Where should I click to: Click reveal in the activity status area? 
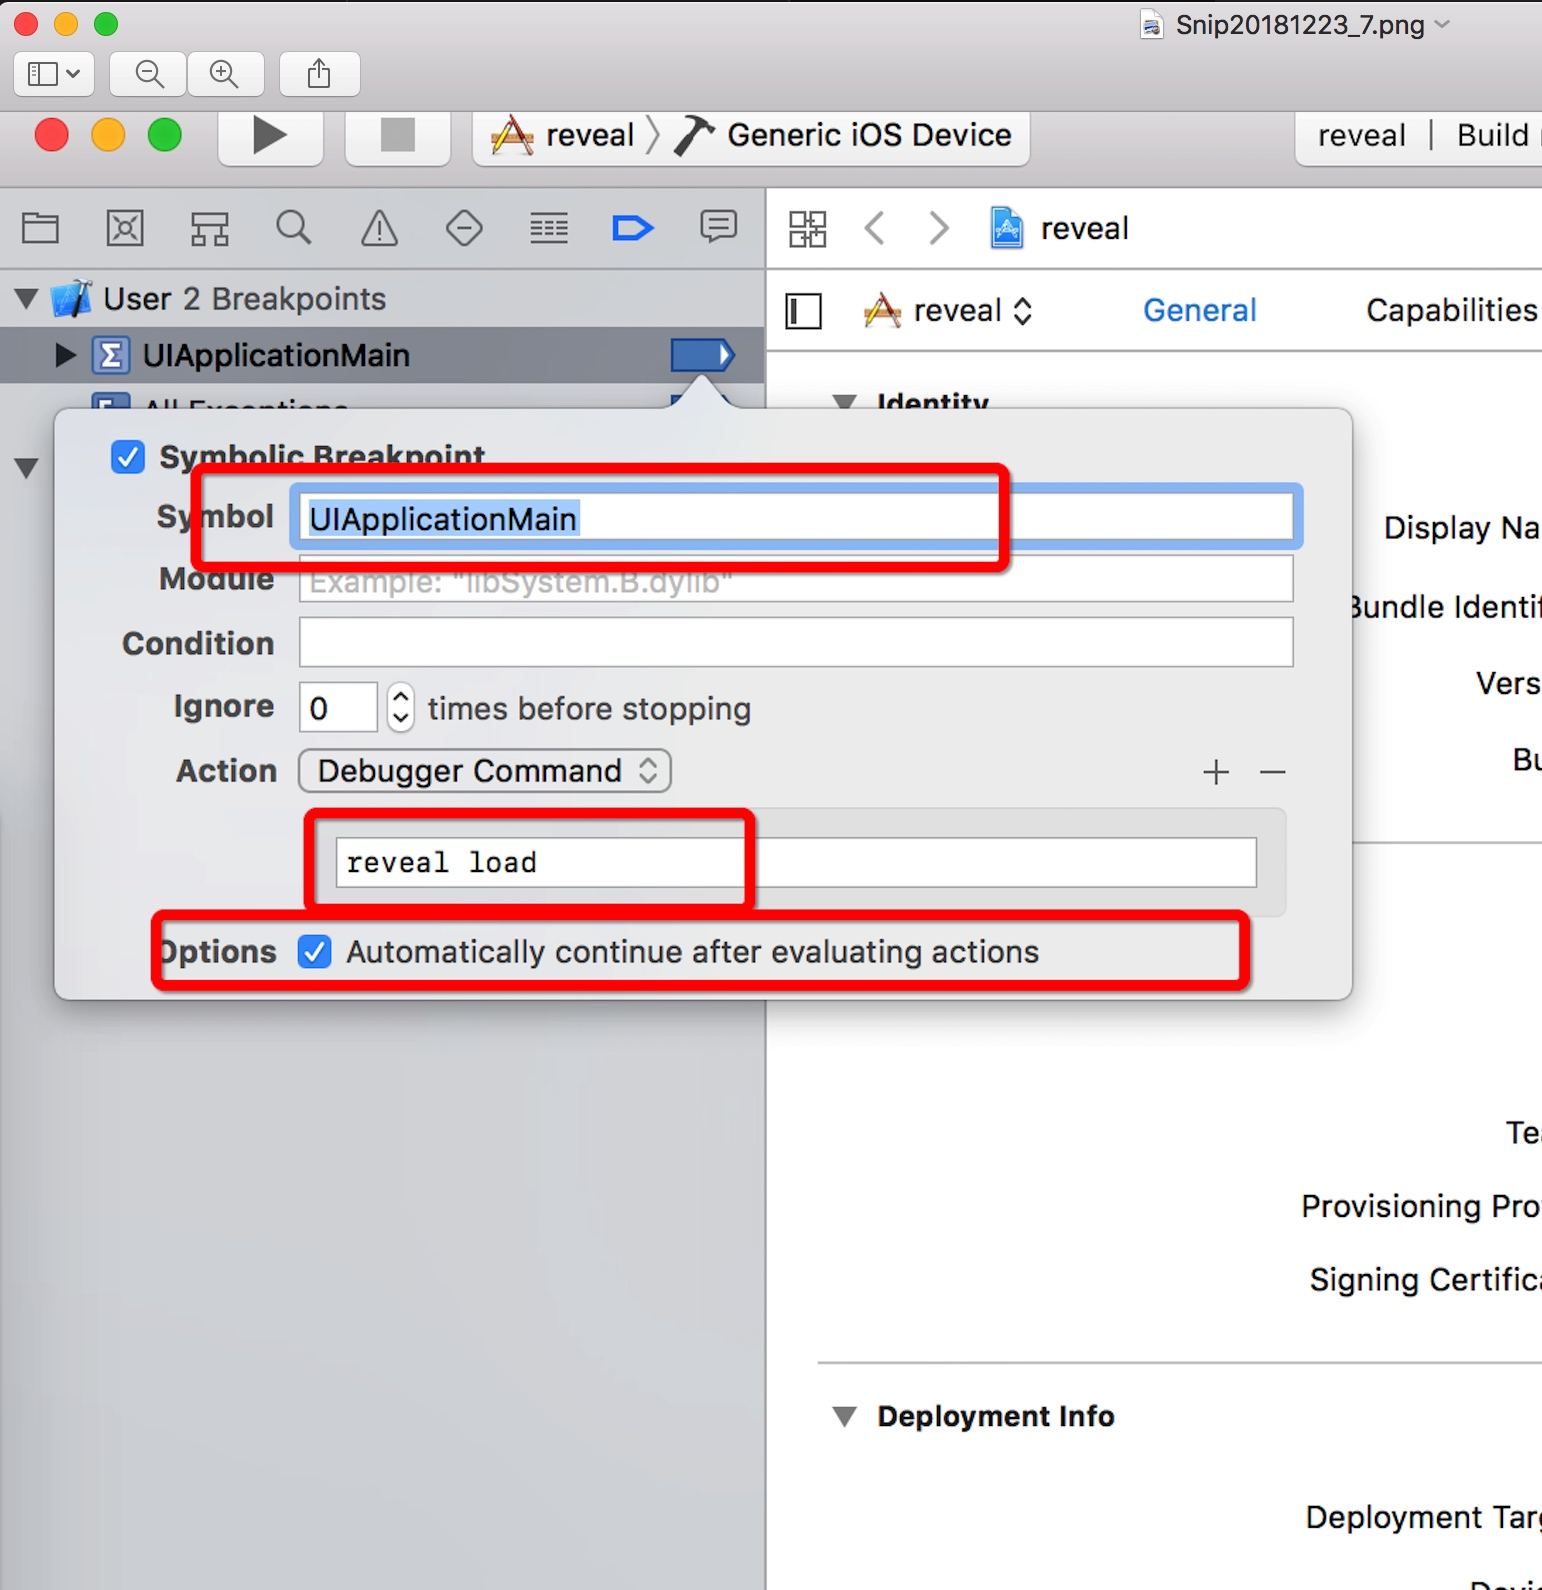pyautogui.click(x=1361, y=135)
